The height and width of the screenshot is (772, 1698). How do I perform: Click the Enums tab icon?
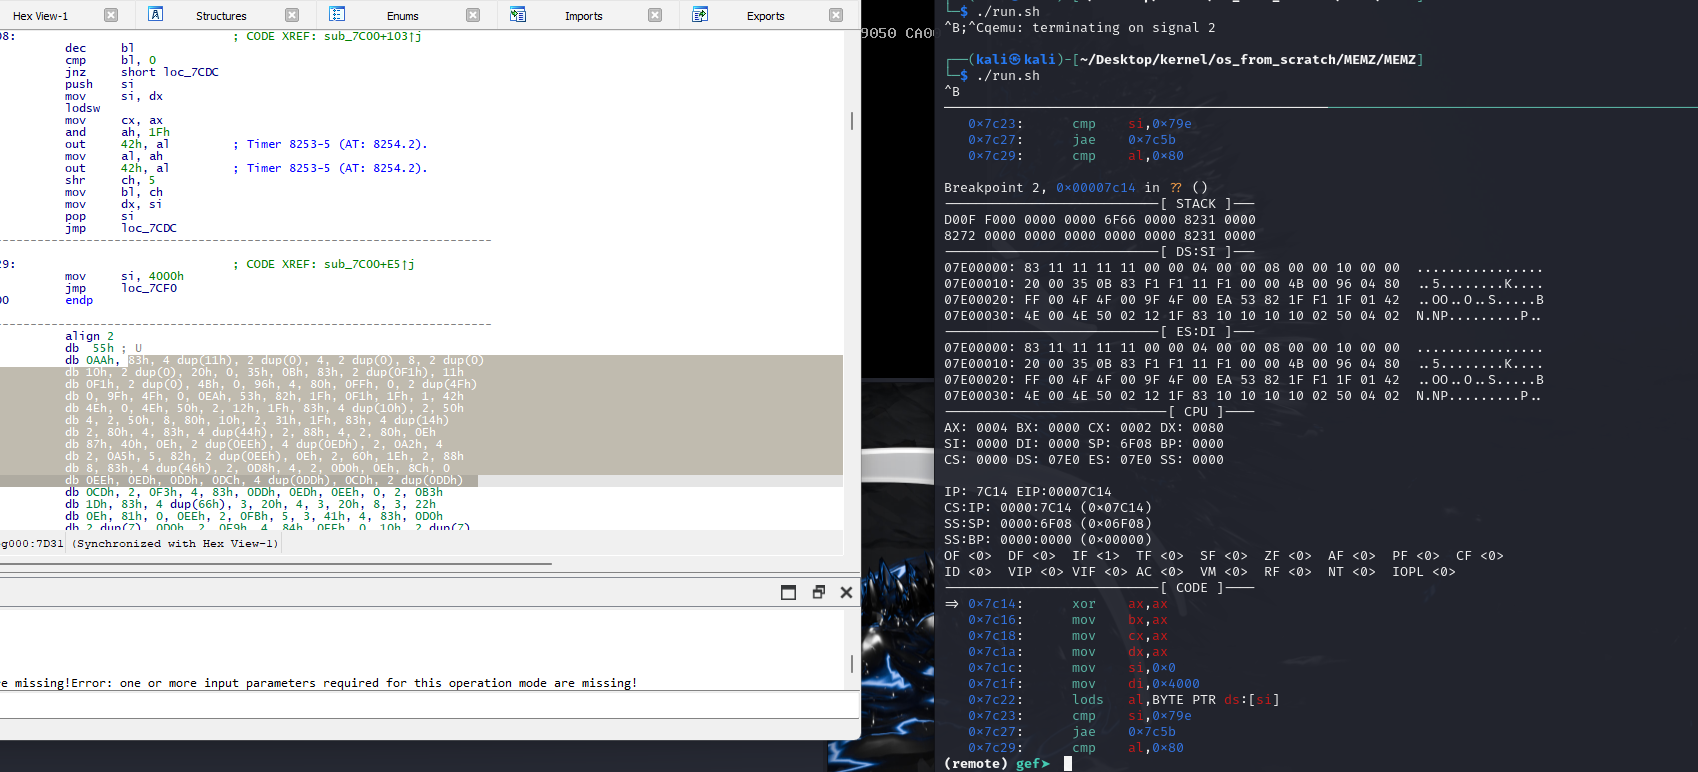point(337,14)
